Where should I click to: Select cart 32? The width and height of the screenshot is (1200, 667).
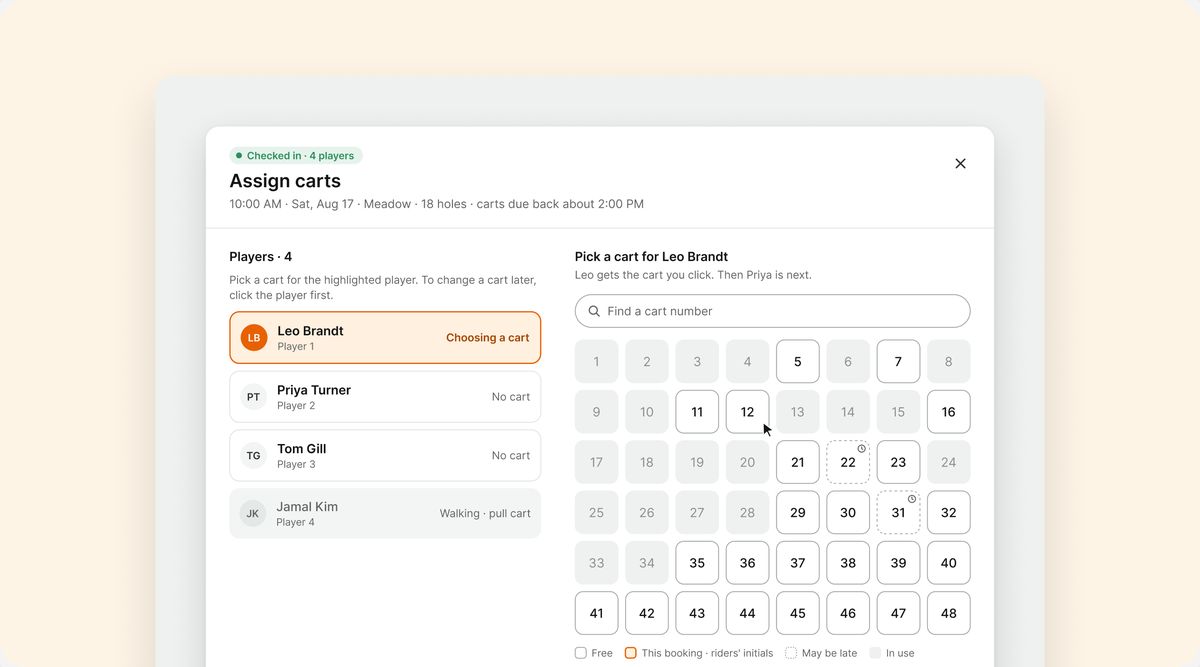(x=948, y=512)
